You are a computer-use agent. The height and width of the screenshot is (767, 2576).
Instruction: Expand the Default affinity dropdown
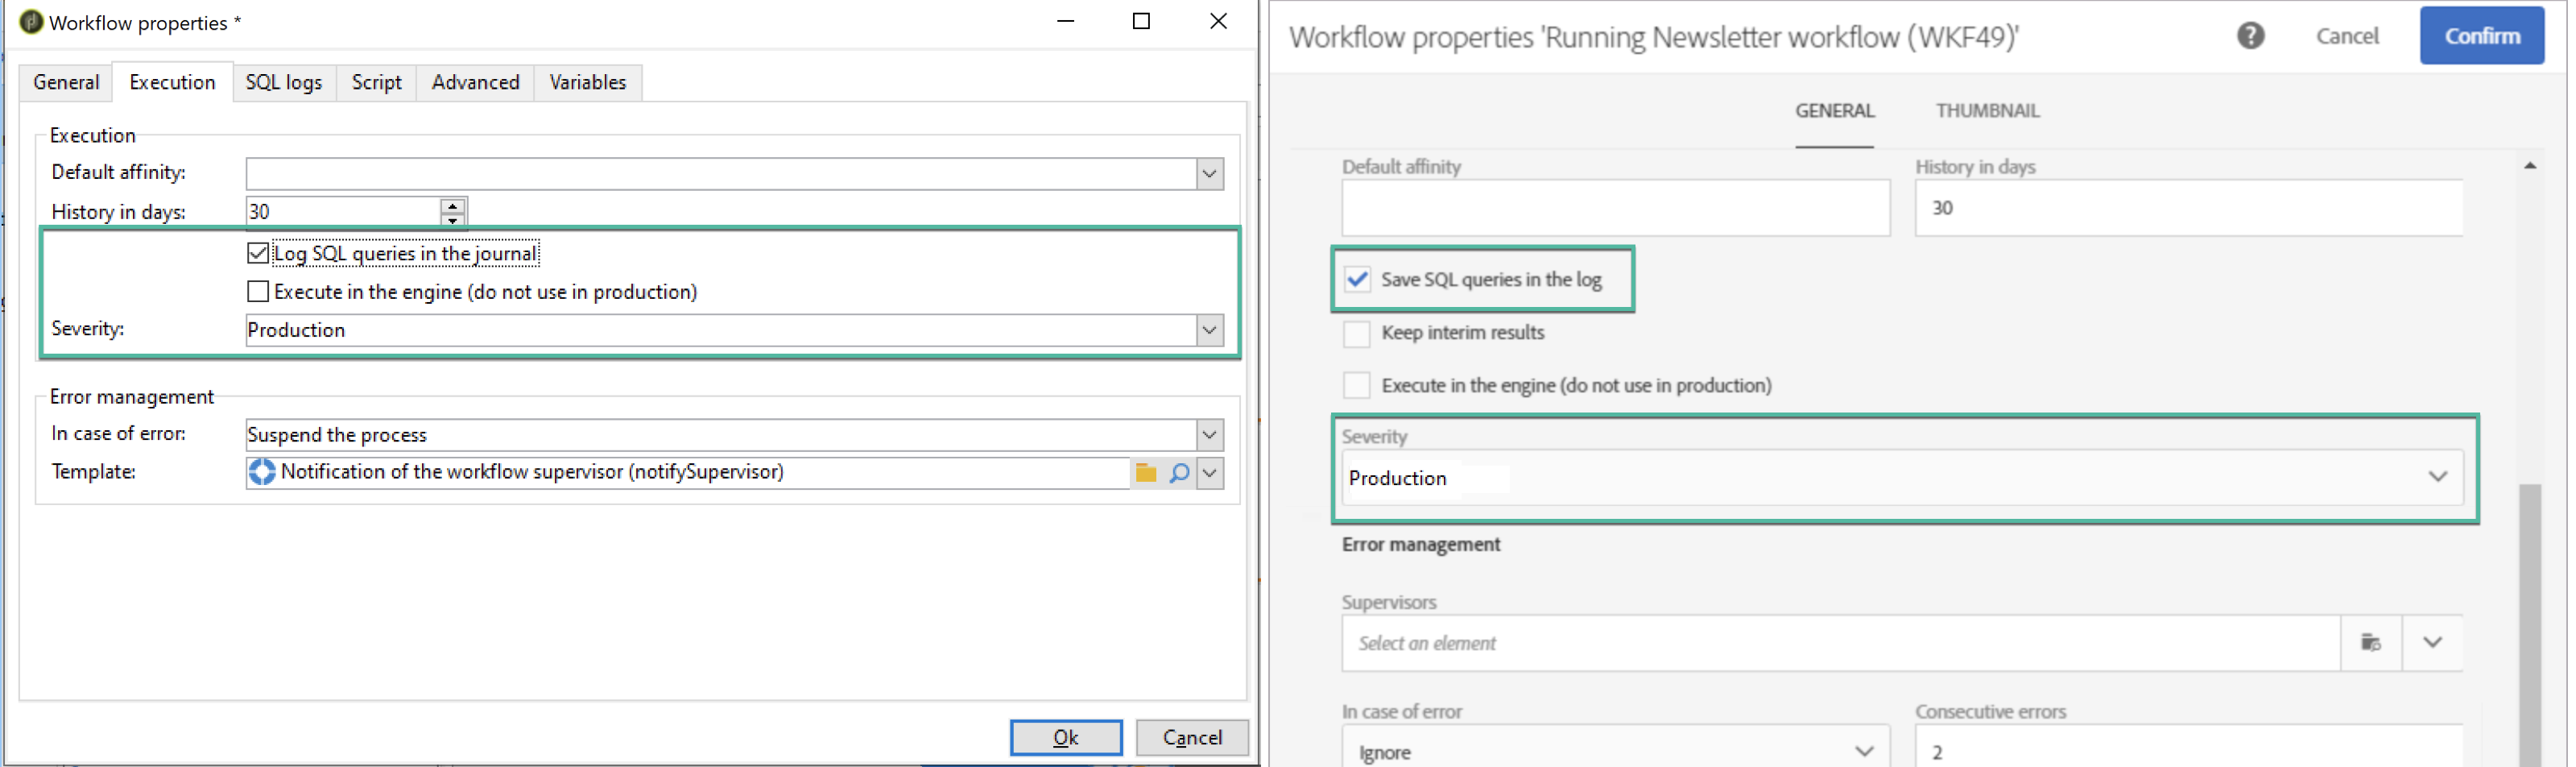(x=1209, y=174)
